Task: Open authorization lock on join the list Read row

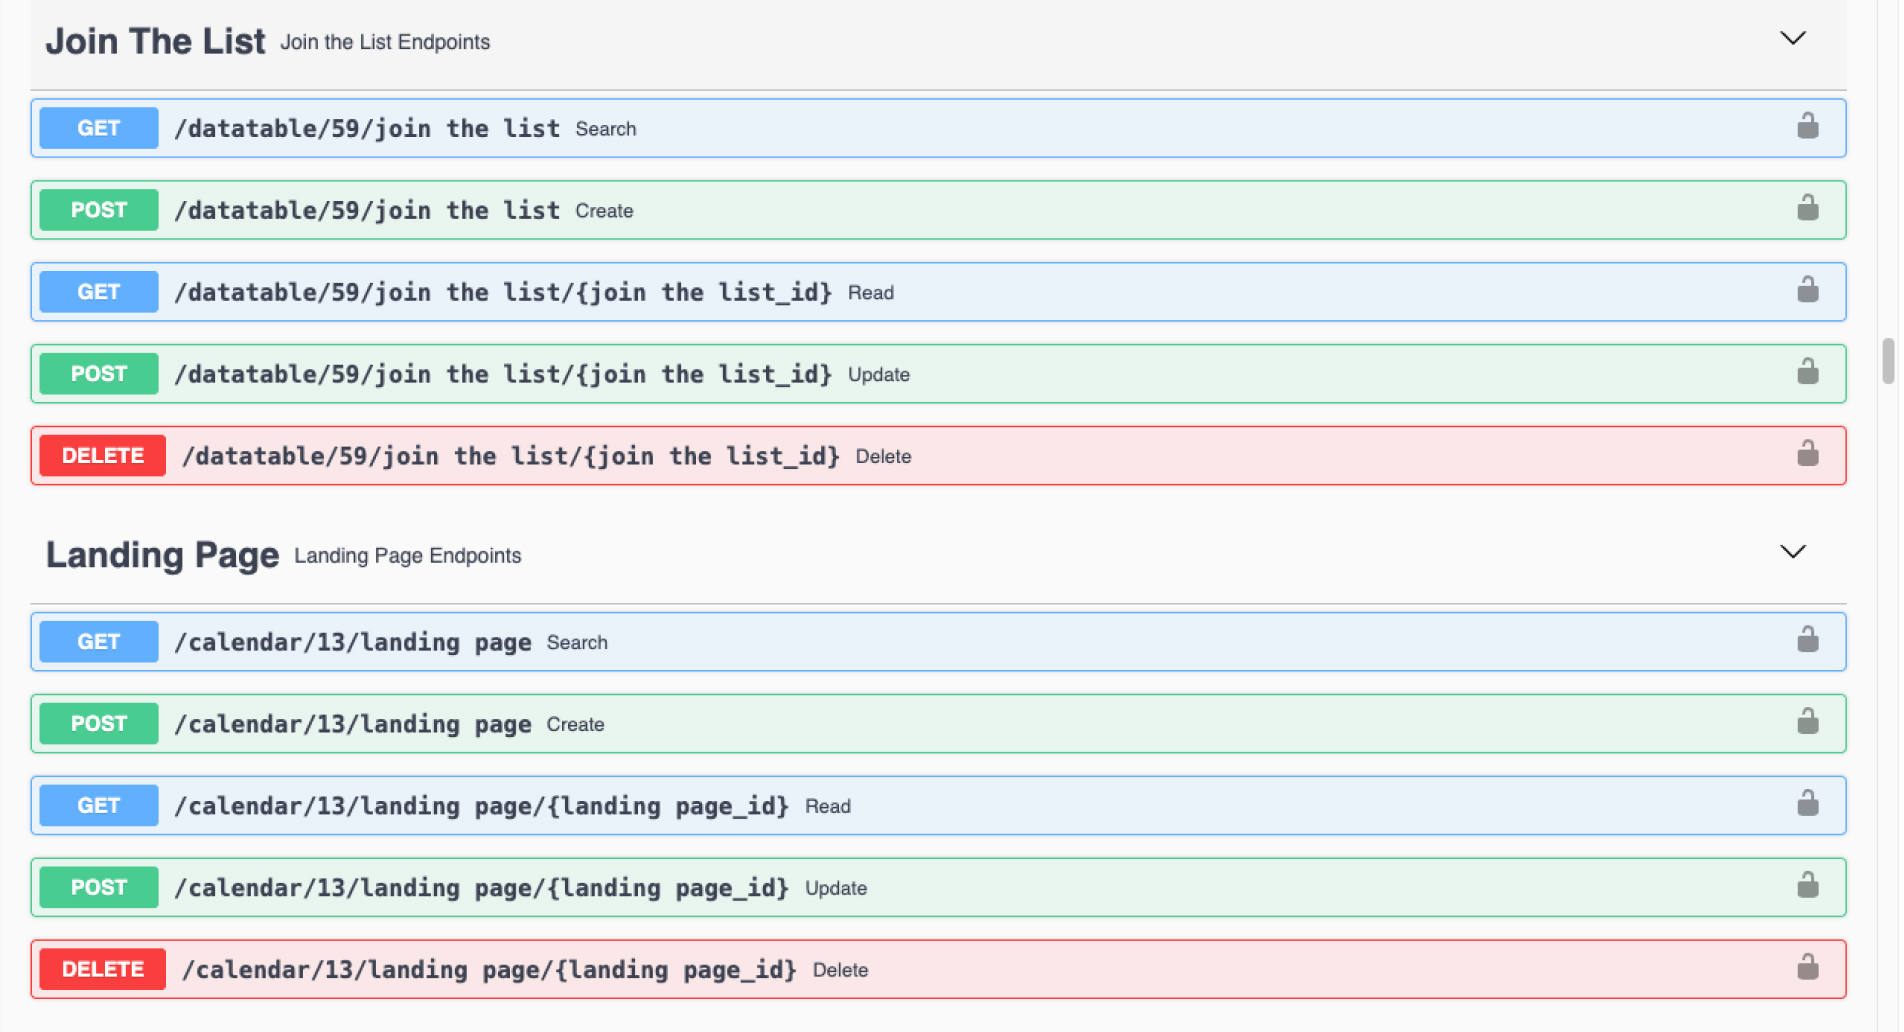Action: coord(1807,290)
